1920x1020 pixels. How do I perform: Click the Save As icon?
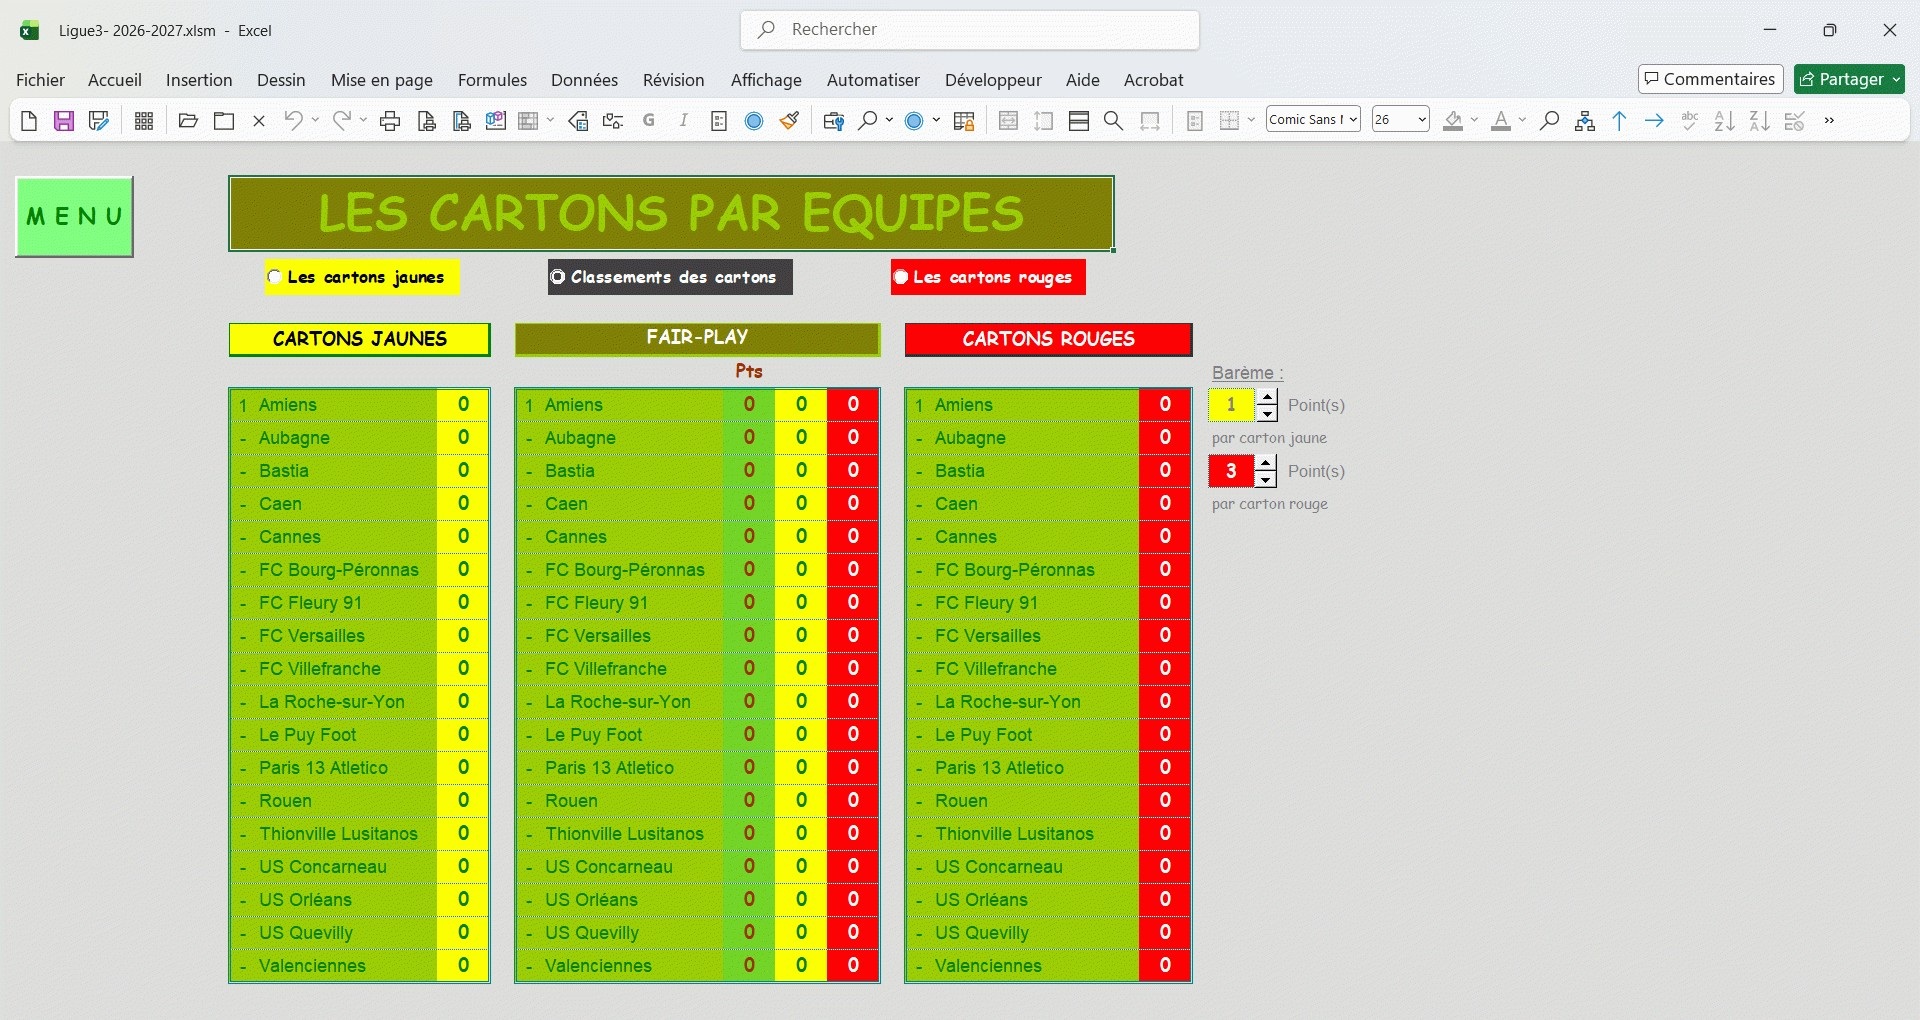coord(98,121)
